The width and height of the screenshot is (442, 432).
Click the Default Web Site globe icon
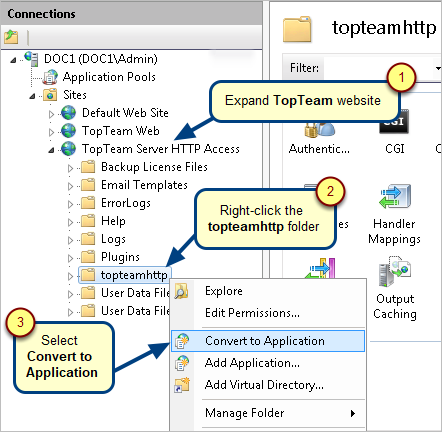[69, 113]
